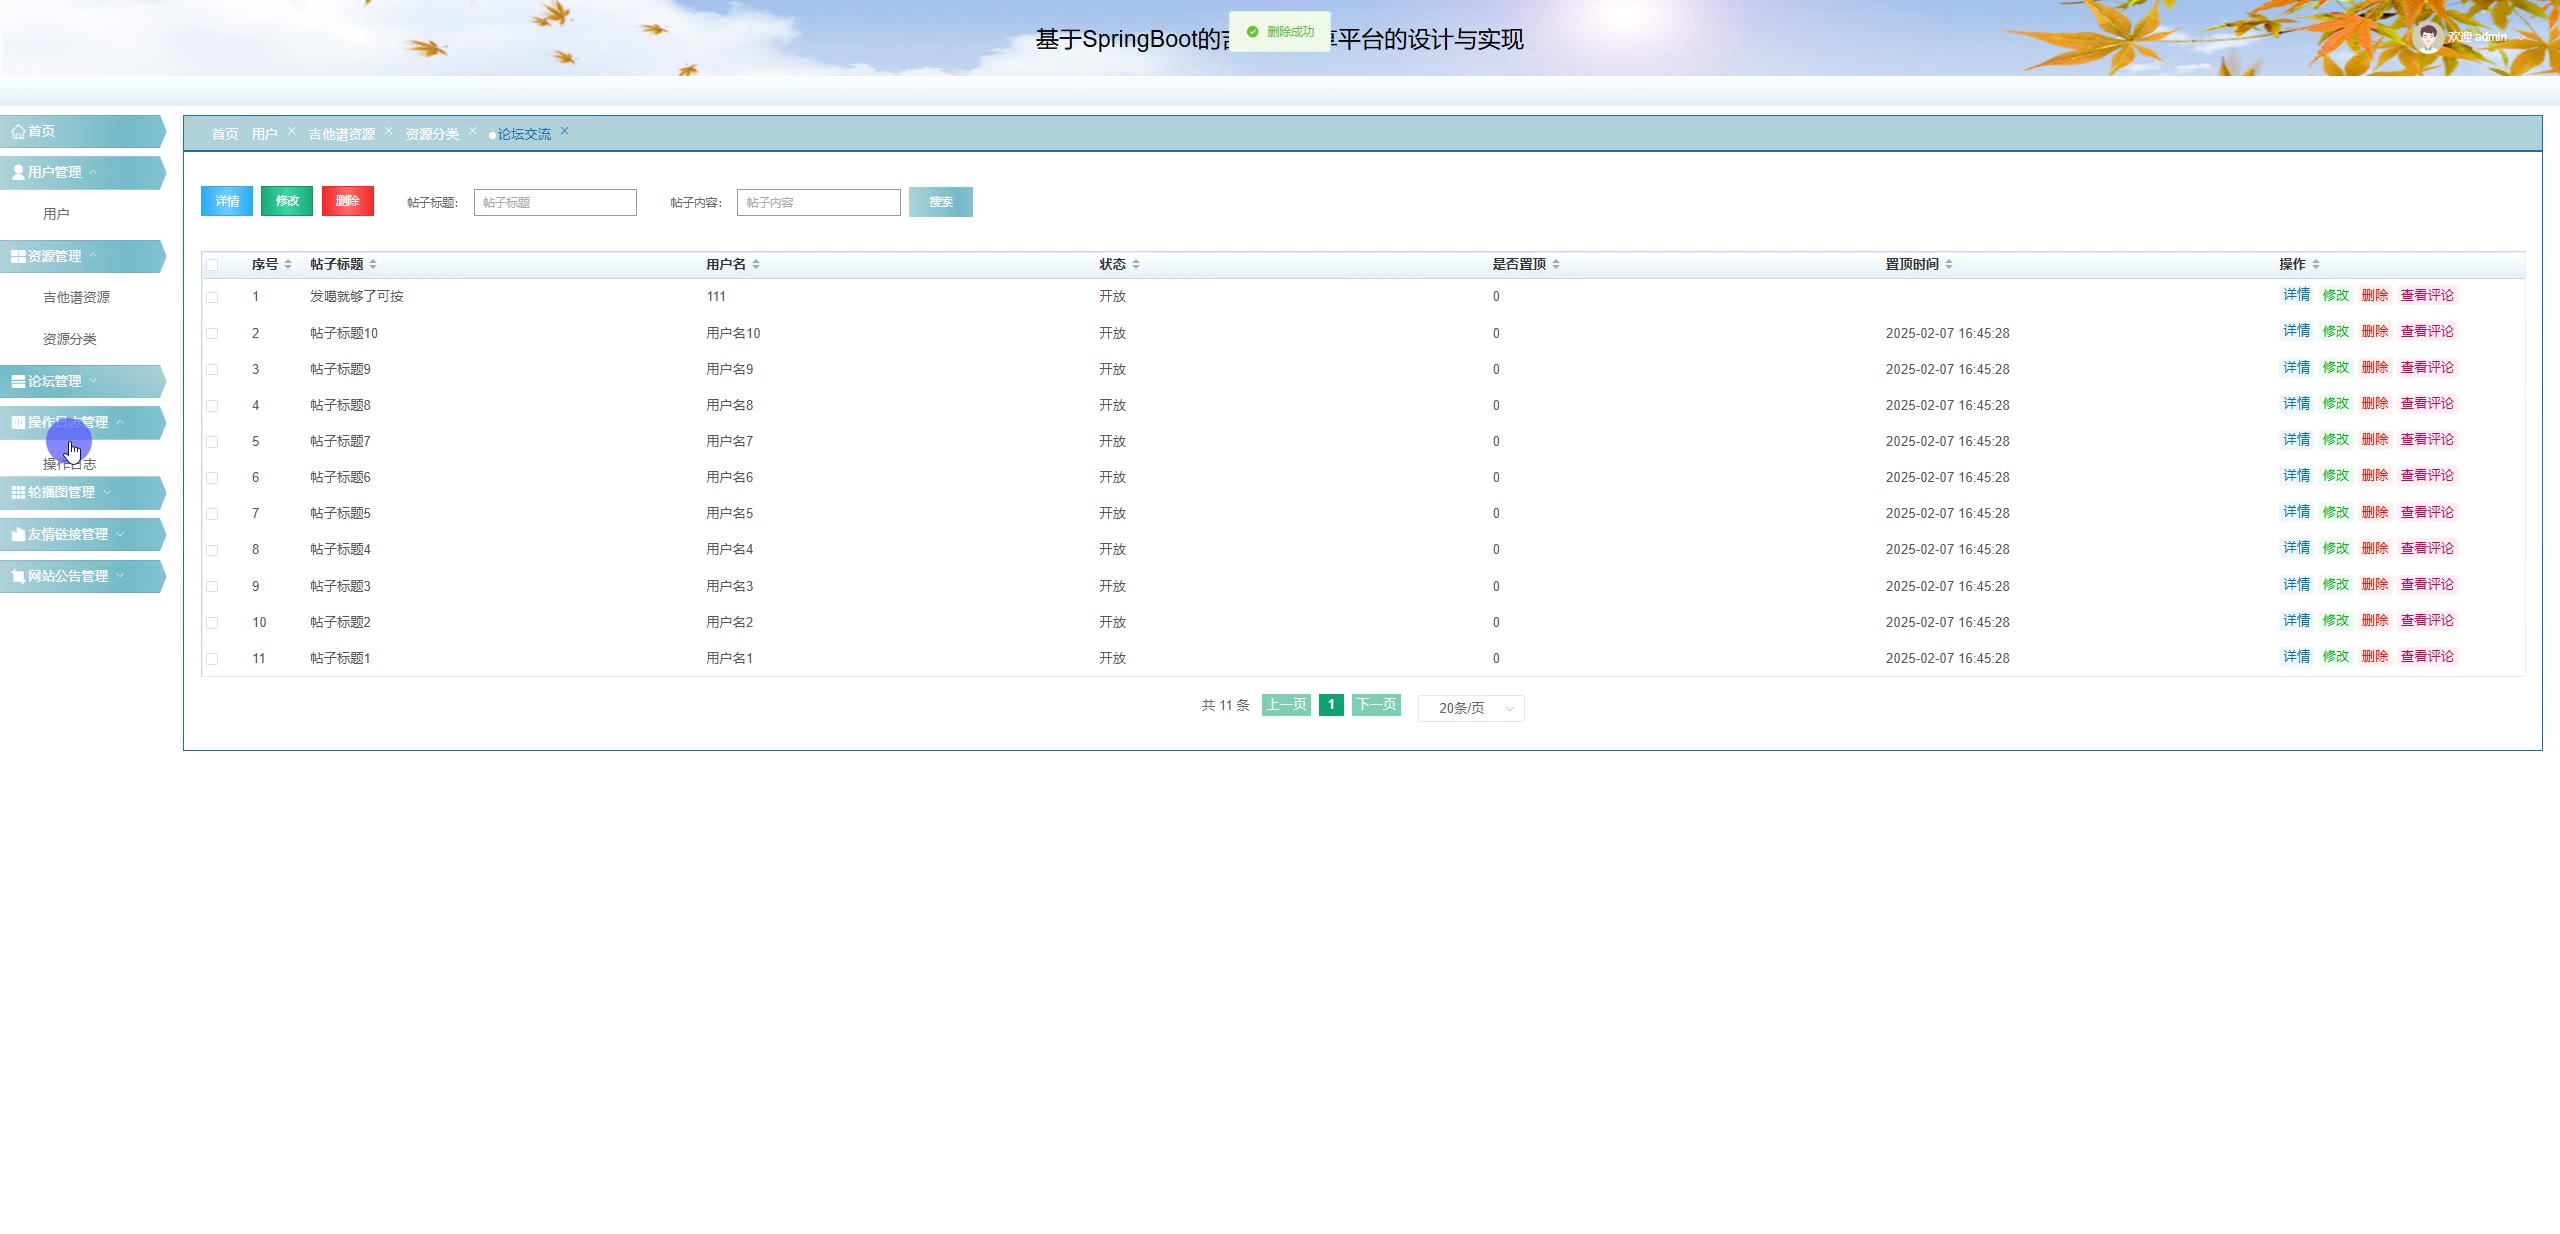This screenshot has width=2560, height=1234.
Task: Open 资源分类 in the sidebar
Action: pos(70,339)
